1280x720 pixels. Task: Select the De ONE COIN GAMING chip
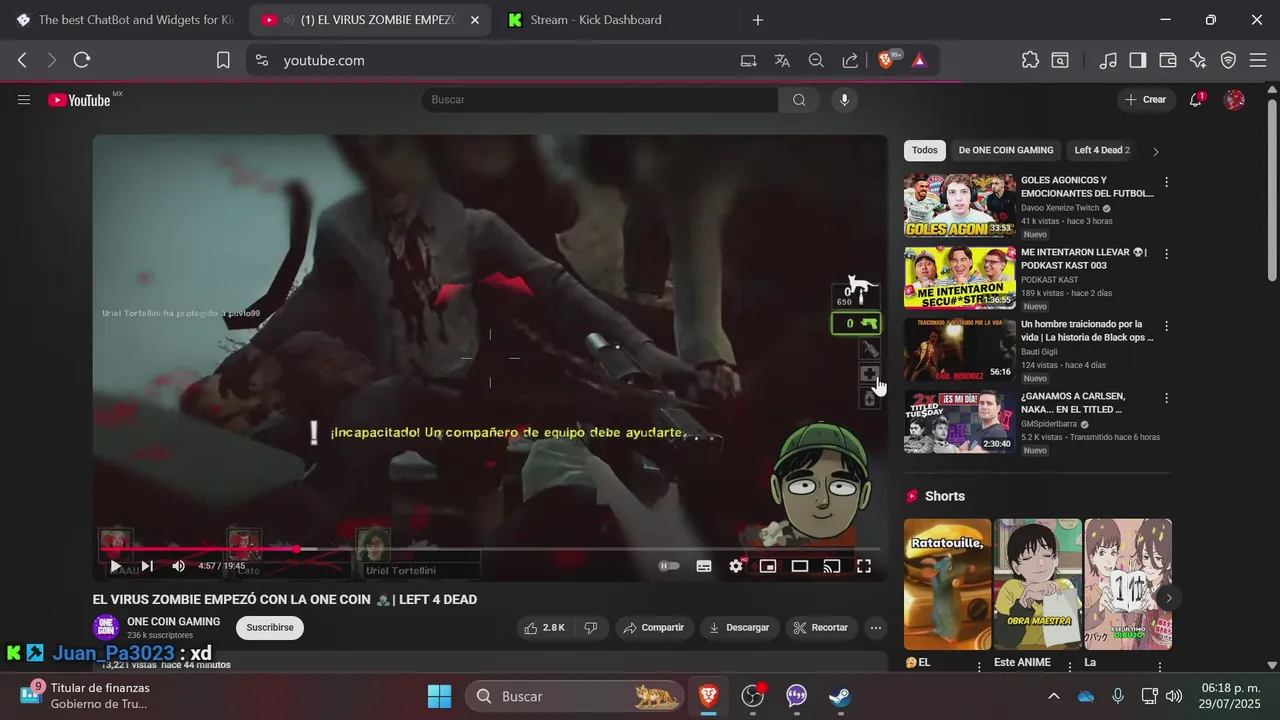[1006, 151]
